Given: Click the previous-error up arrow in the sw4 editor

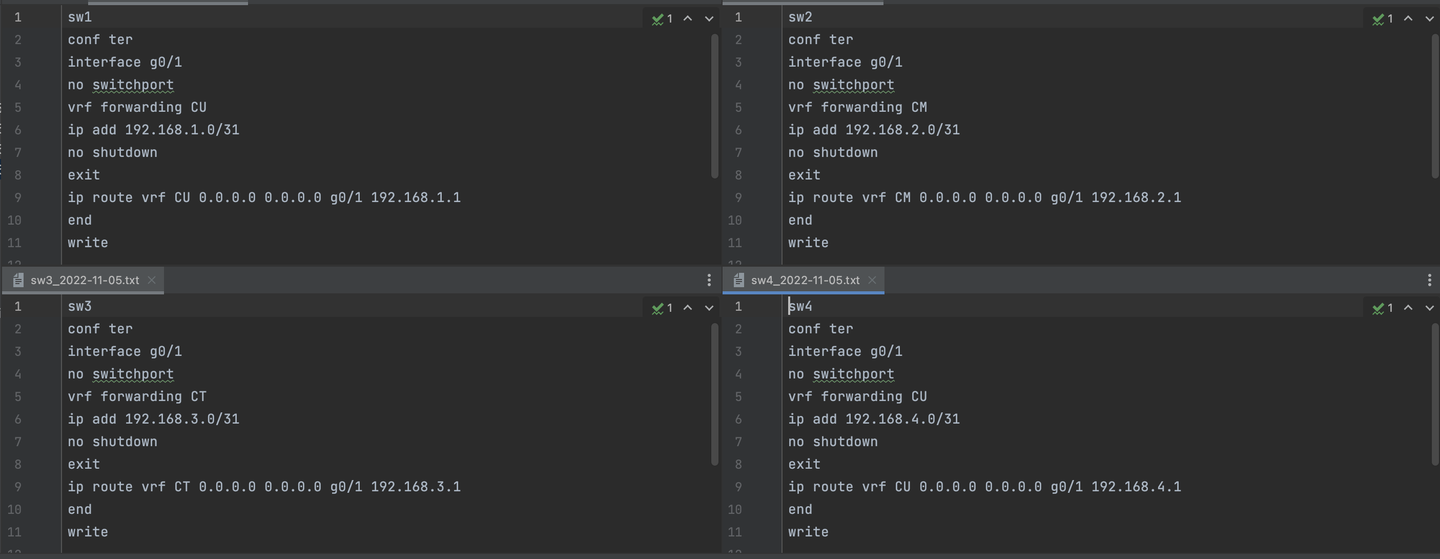Looking at the screenshot, I should click(1408, 308).
